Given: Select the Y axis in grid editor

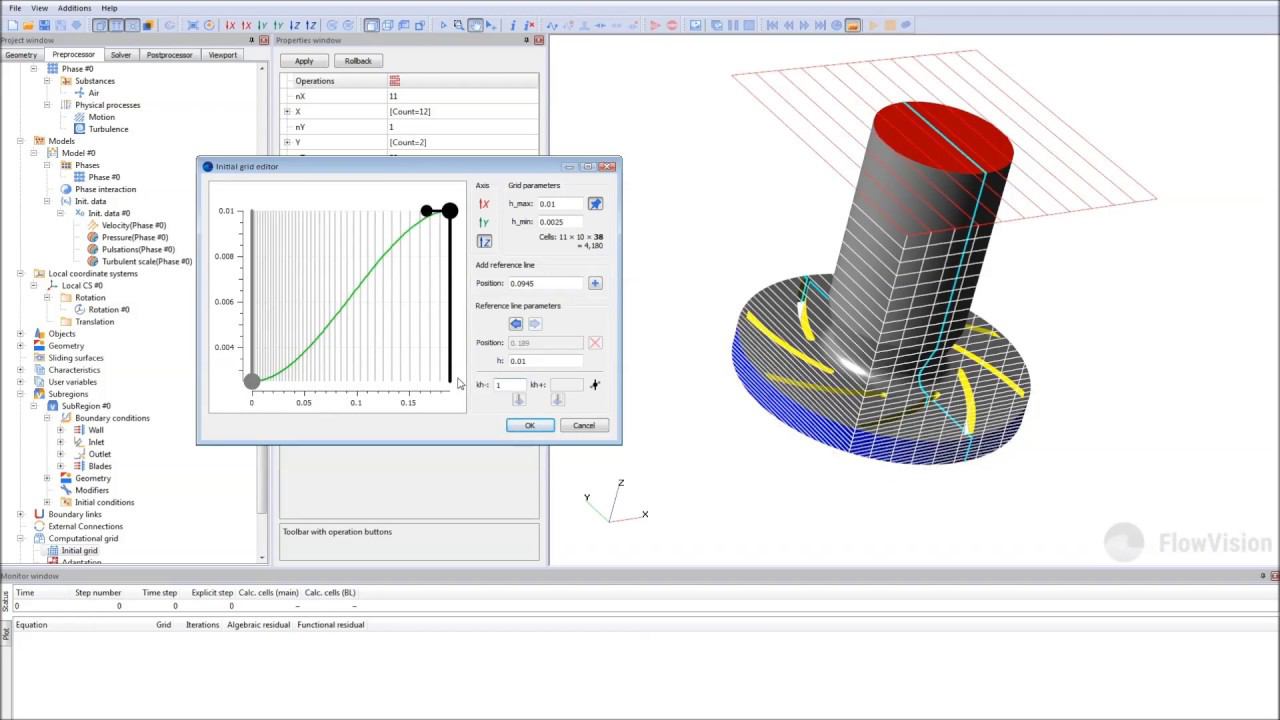Looking at the screenshot, I should (x=484, y=222).
